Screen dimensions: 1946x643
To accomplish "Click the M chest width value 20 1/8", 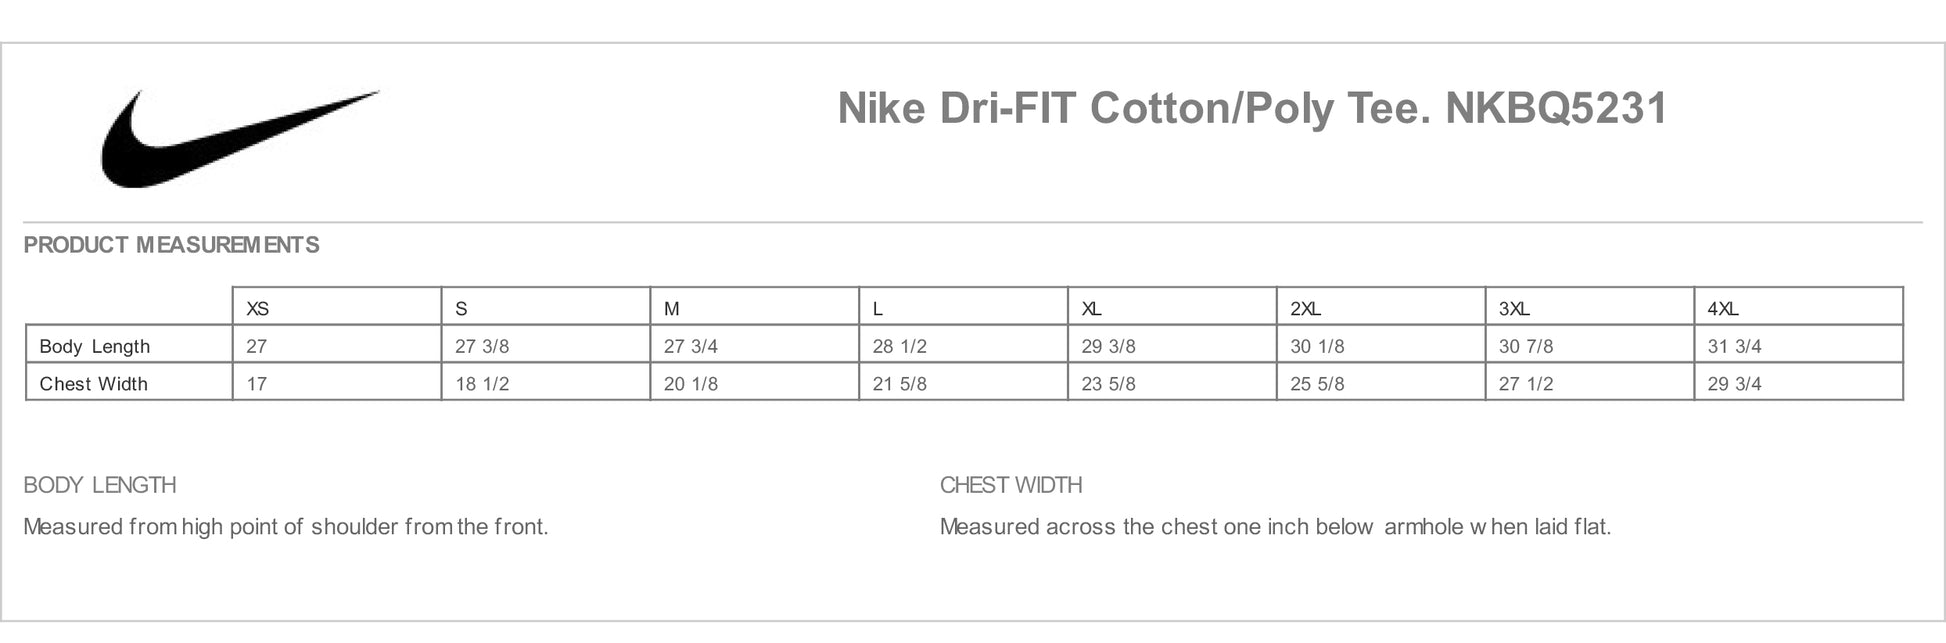I will (691, 384).
